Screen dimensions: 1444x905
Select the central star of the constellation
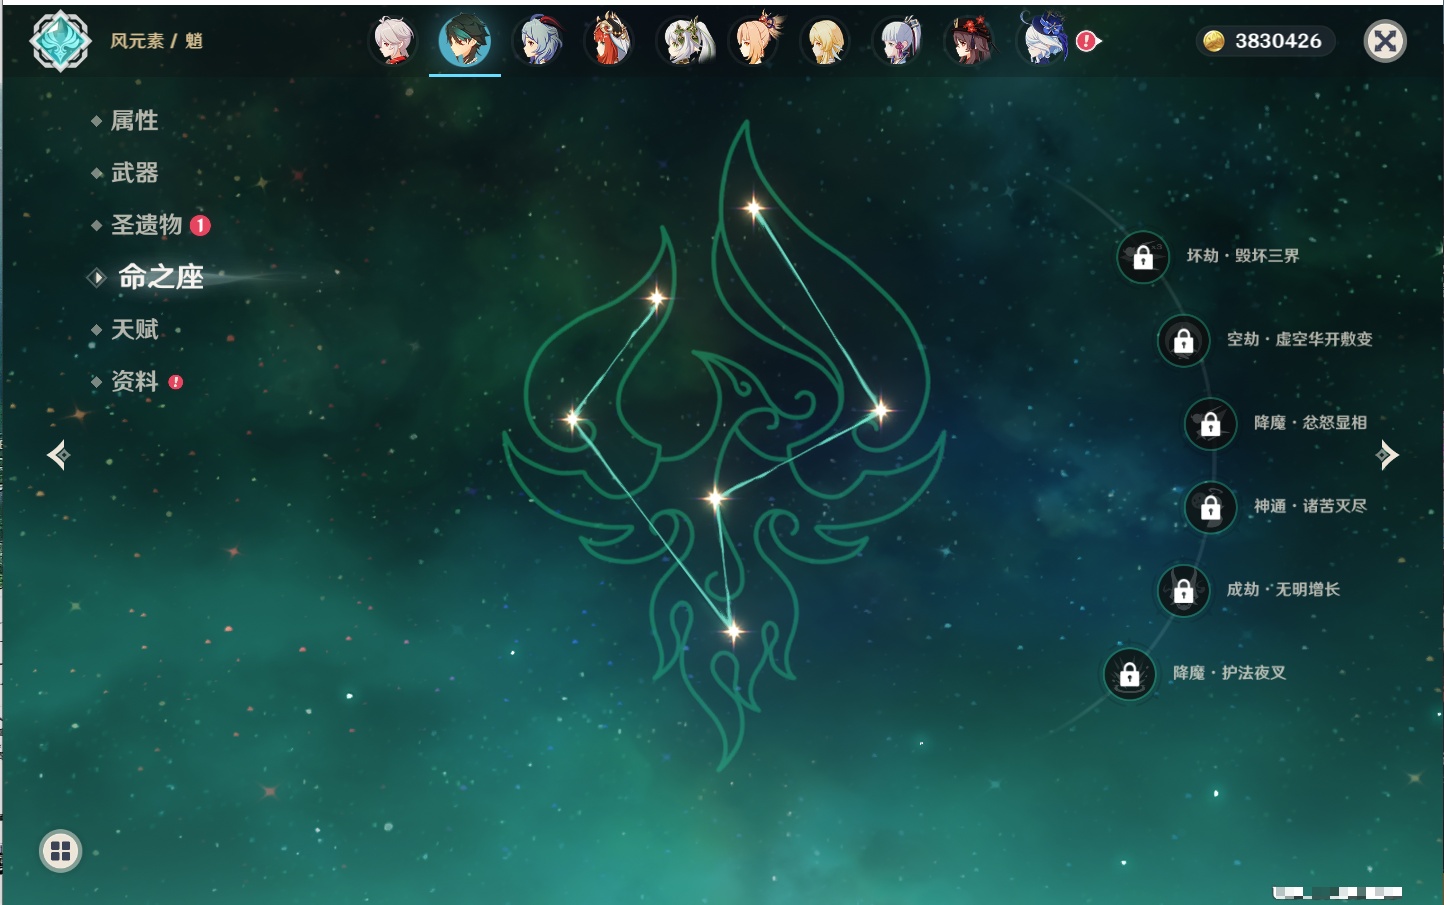[715, 497]
